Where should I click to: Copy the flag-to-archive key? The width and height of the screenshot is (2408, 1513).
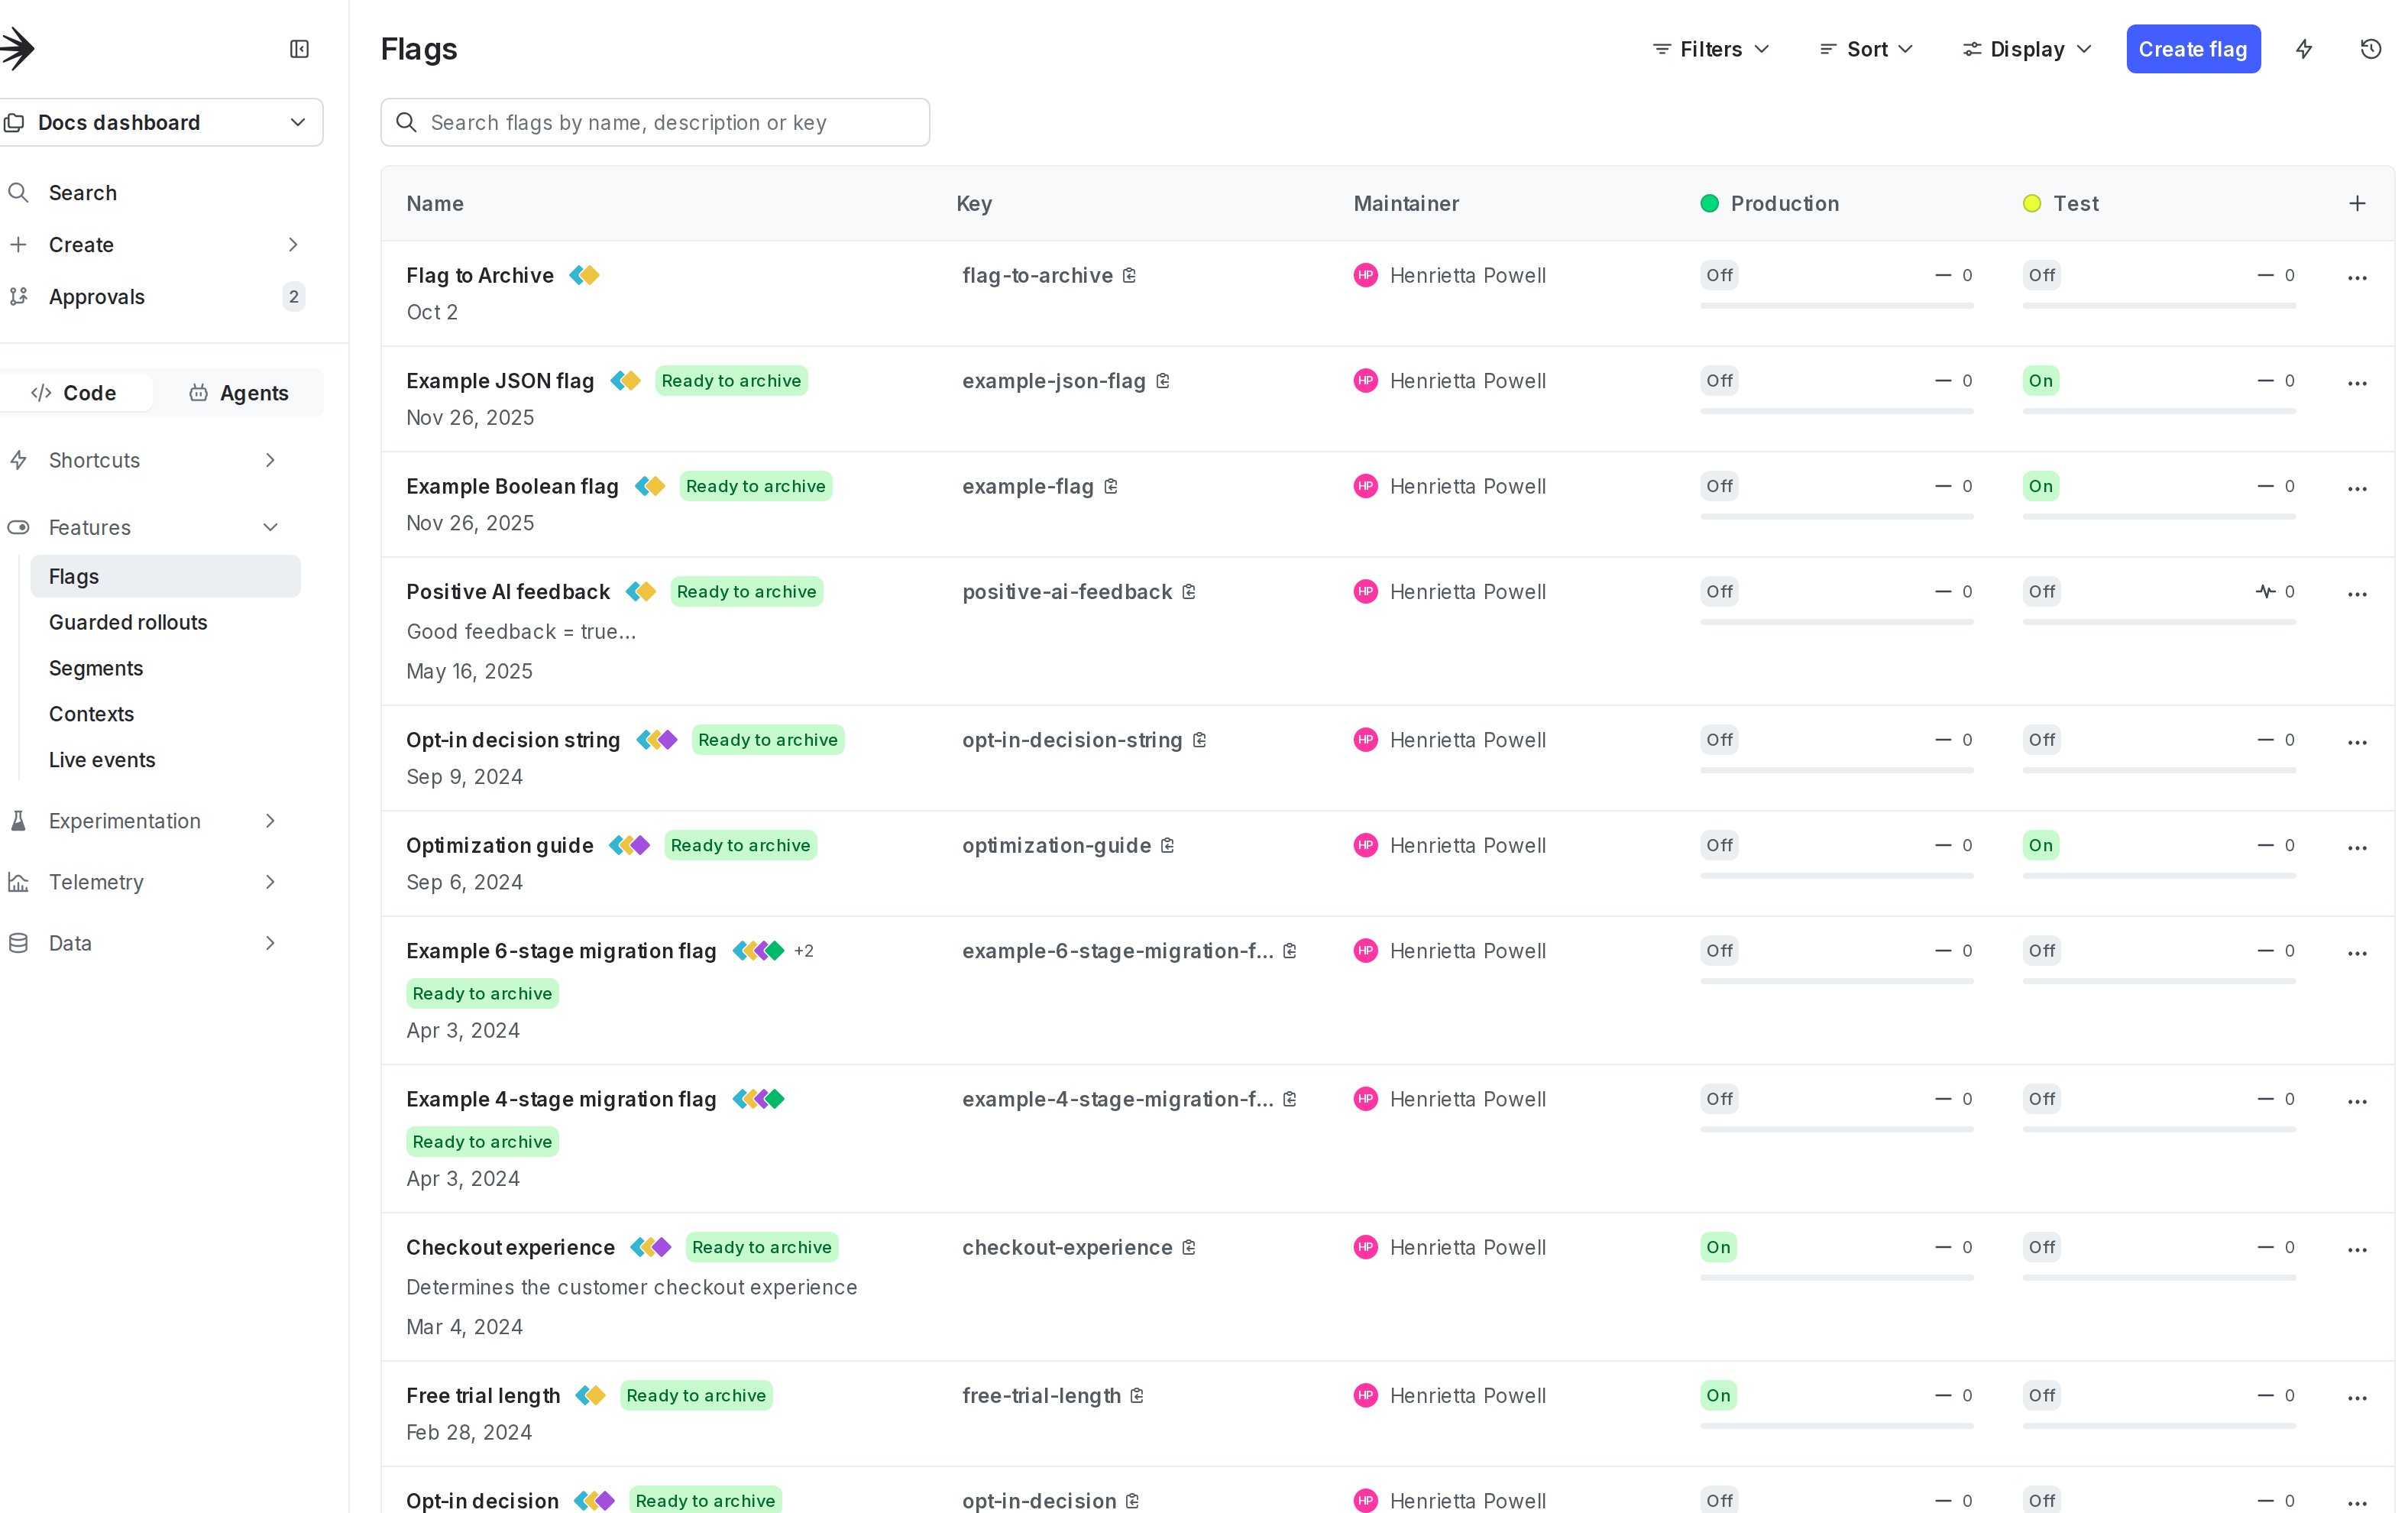coord(1129,275)
